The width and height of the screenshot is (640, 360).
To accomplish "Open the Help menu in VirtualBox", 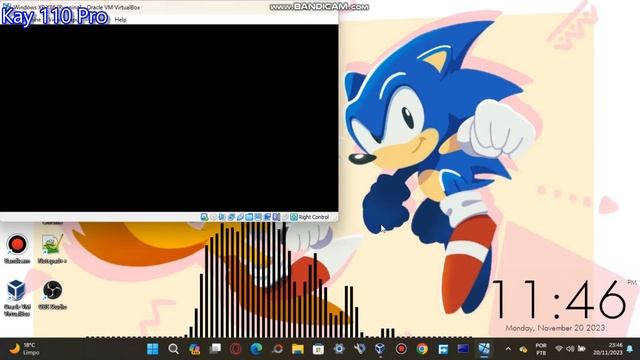I will (x=120, y=20).
